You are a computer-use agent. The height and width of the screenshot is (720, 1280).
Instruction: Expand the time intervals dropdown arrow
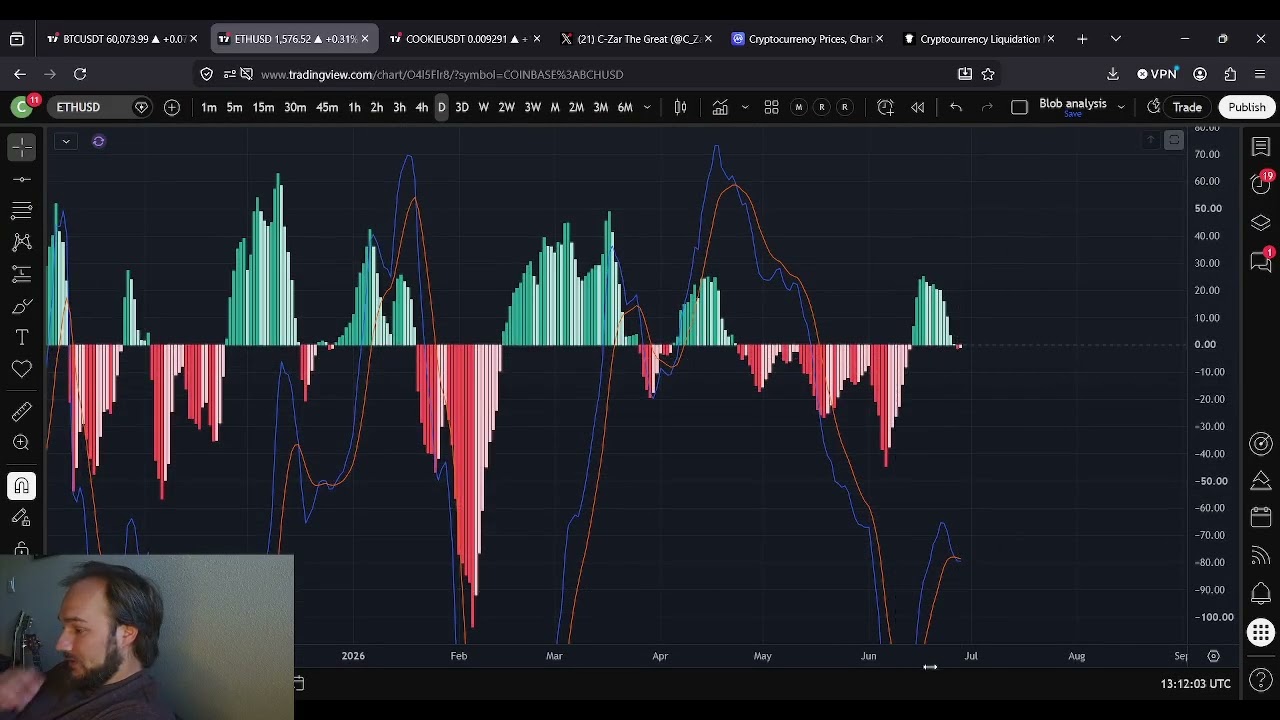[647, 107]
